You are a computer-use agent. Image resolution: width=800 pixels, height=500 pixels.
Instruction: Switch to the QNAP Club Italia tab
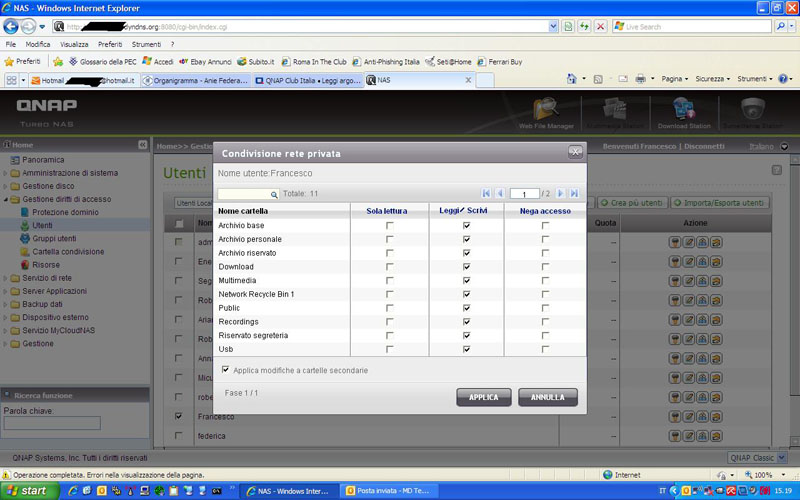coord(308,80)
